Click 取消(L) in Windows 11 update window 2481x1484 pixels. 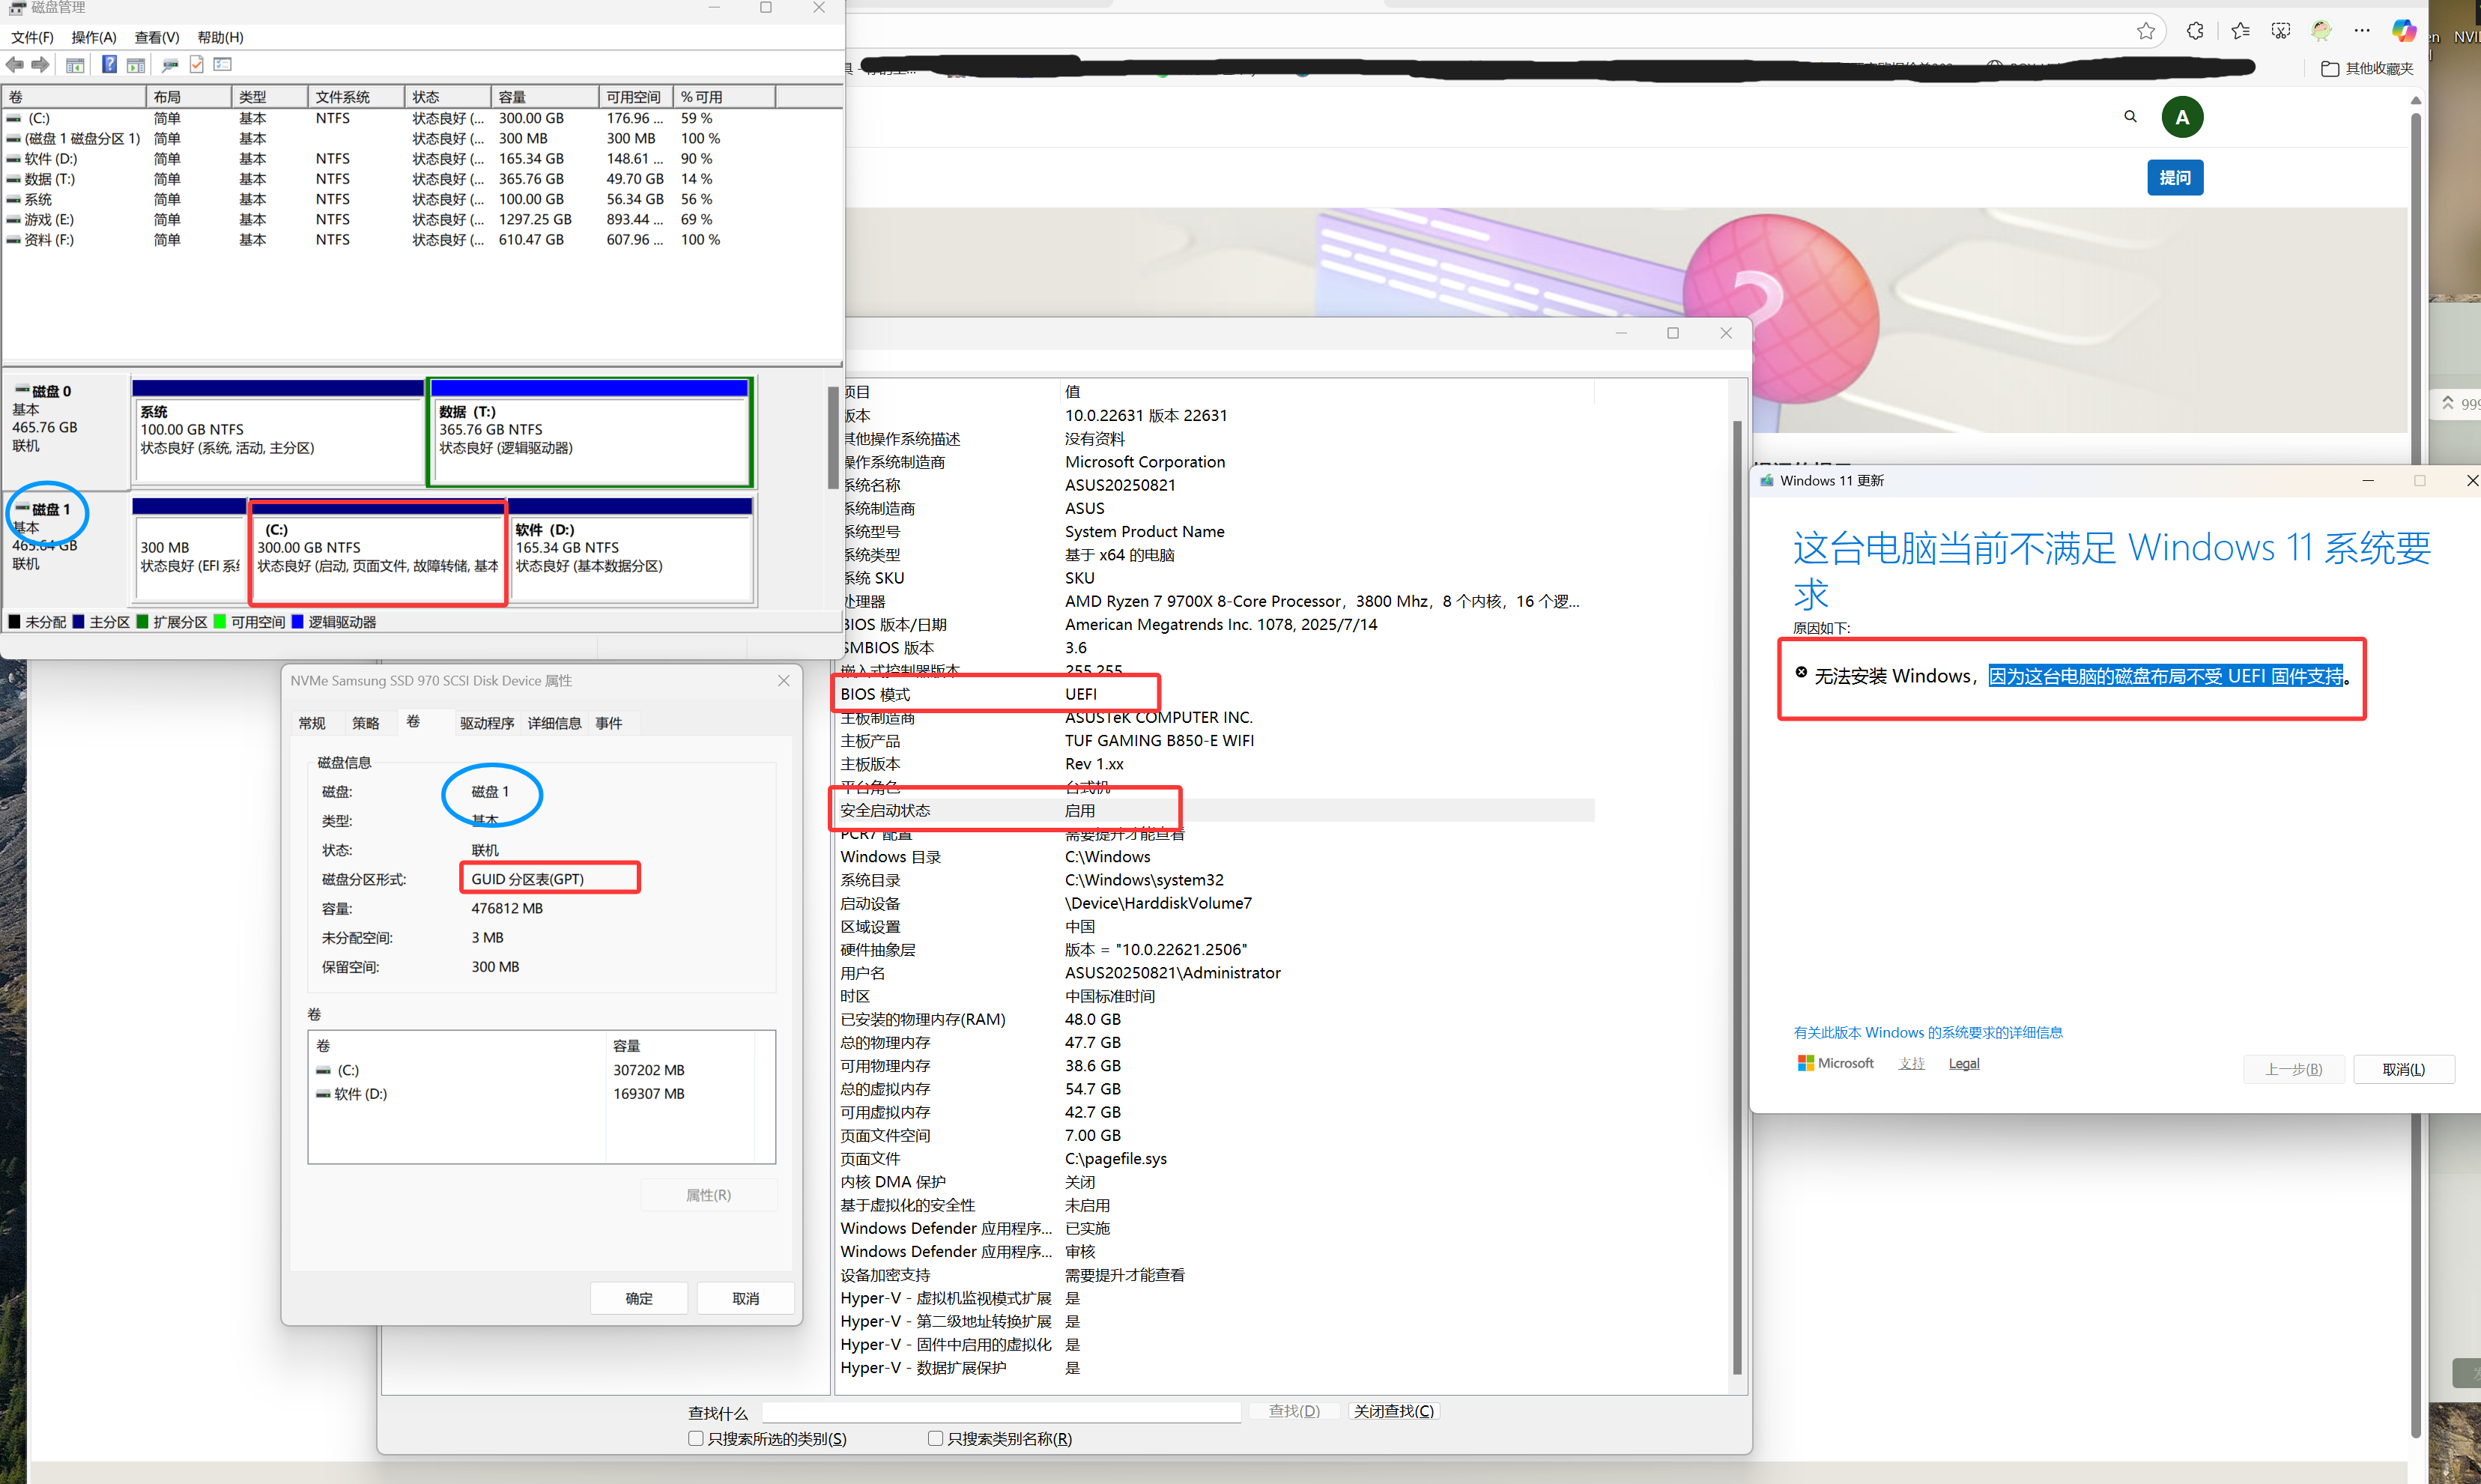click(x=2404, y=1069)
